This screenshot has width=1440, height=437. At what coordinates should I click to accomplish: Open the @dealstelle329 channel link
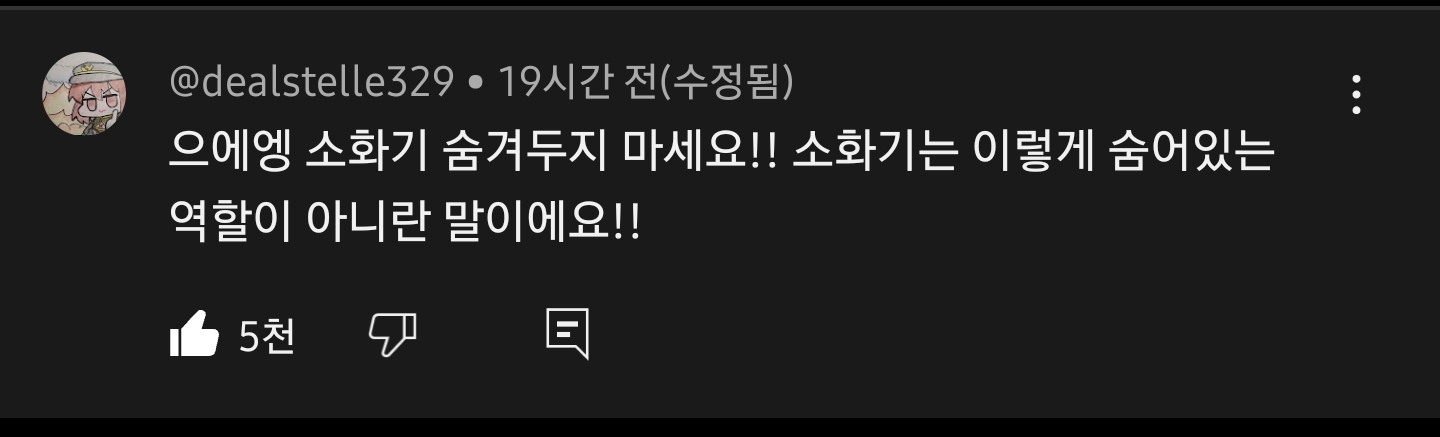point(311,82)
